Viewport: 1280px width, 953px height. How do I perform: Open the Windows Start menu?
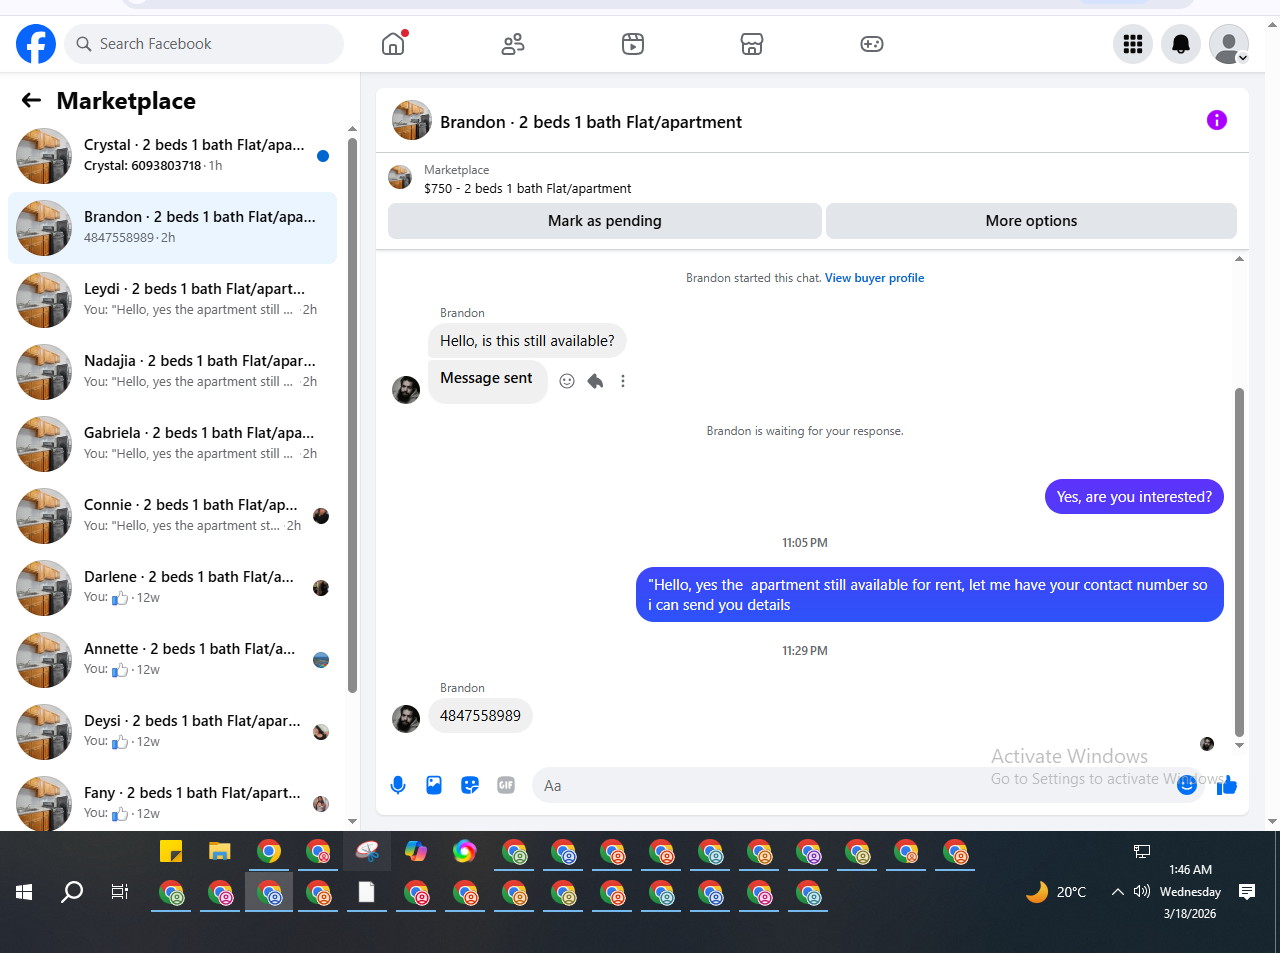24,892
